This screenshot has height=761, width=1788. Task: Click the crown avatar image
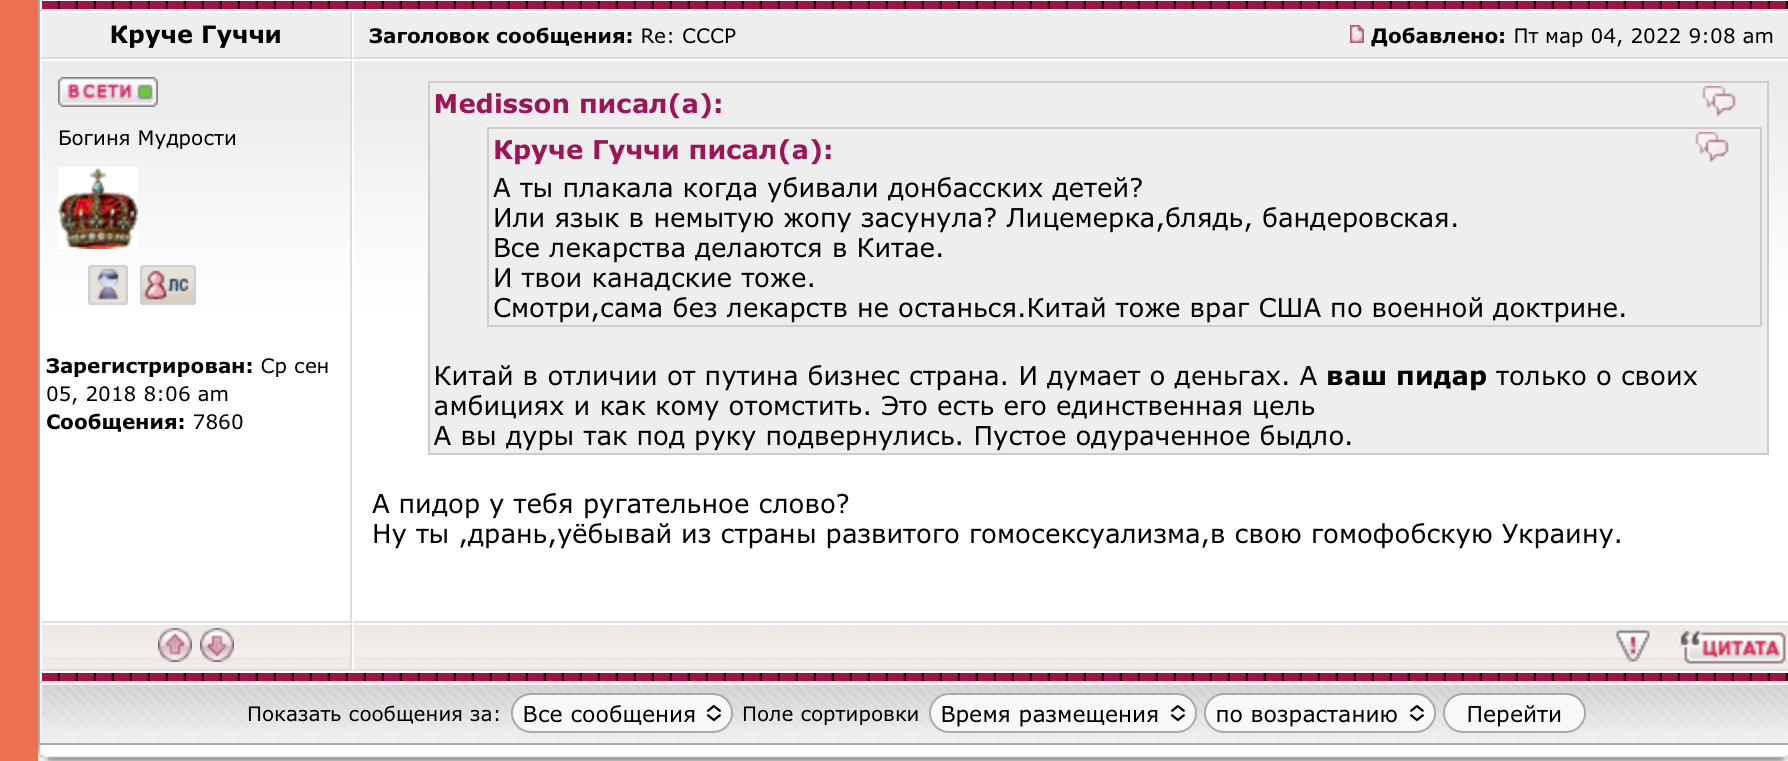98,209
